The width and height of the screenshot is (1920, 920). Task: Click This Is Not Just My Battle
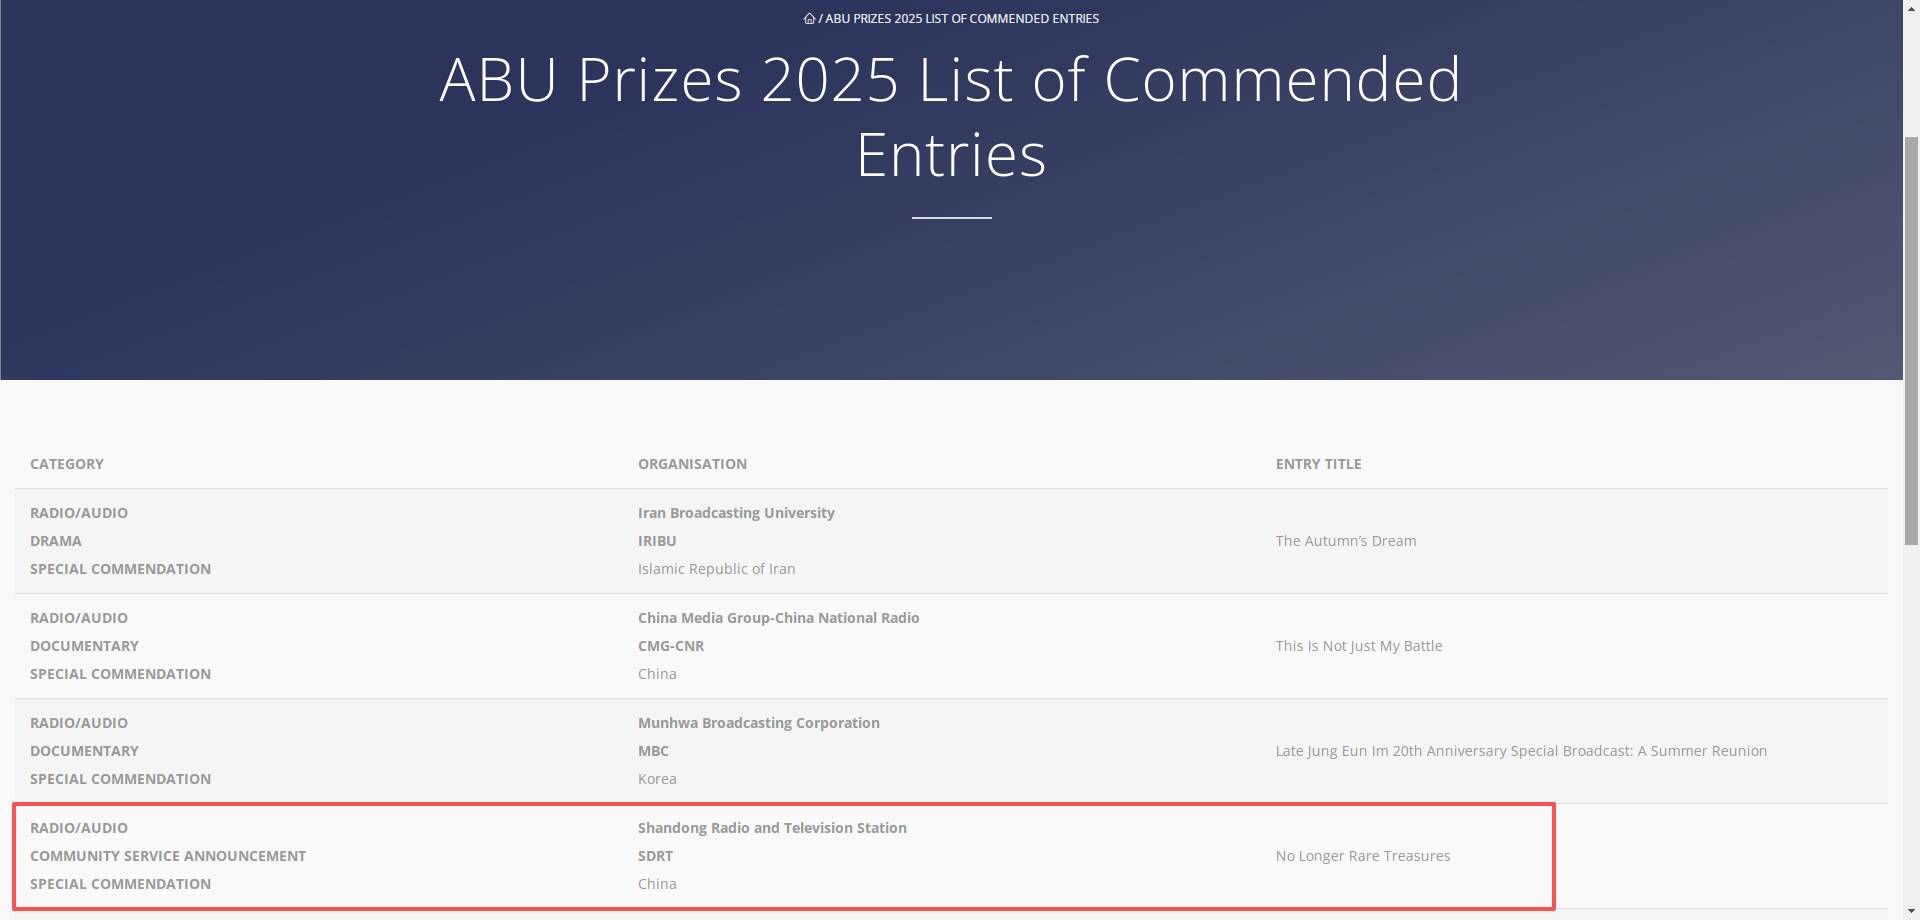(x=1358, y=646)
